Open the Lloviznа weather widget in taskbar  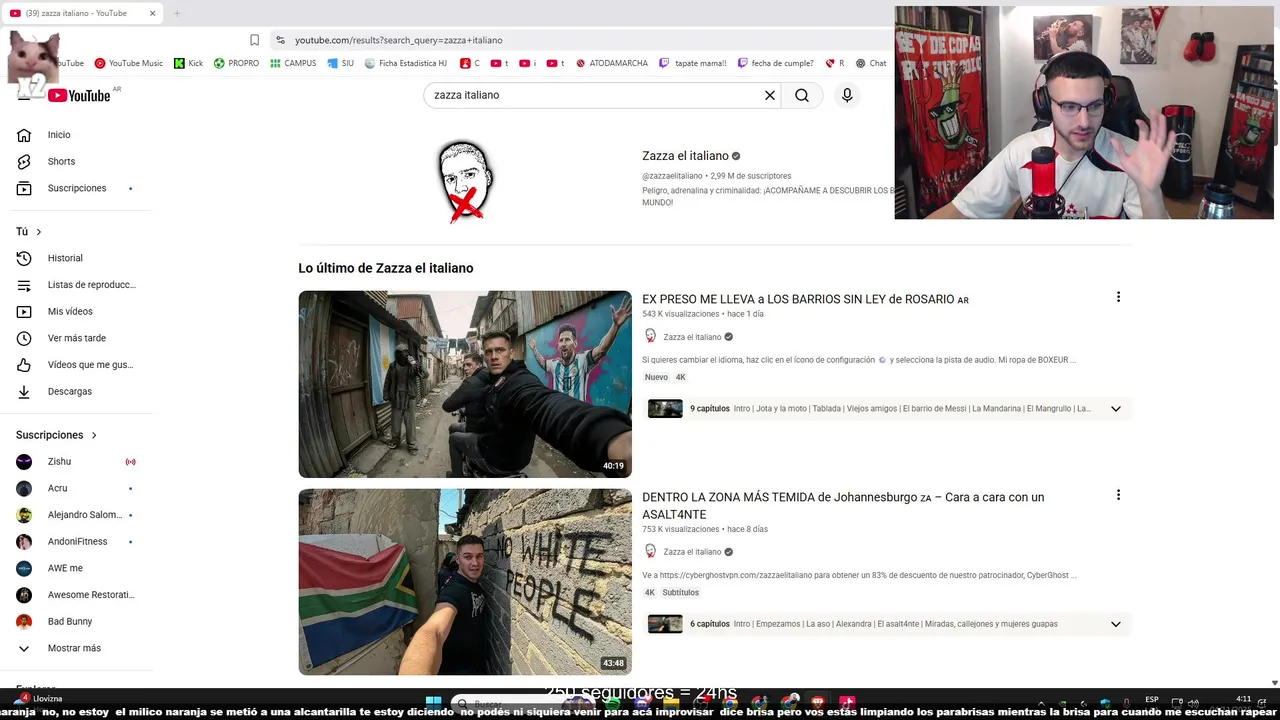[x=40, y=699]
